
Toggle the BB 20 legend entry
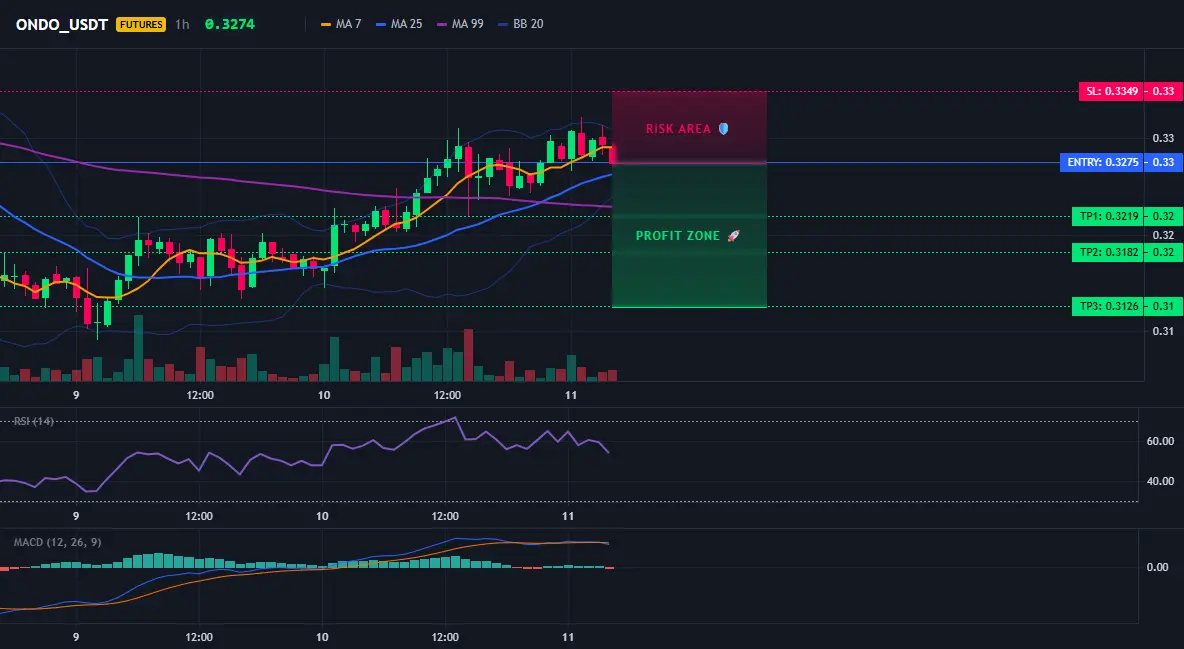pos(521,24)
